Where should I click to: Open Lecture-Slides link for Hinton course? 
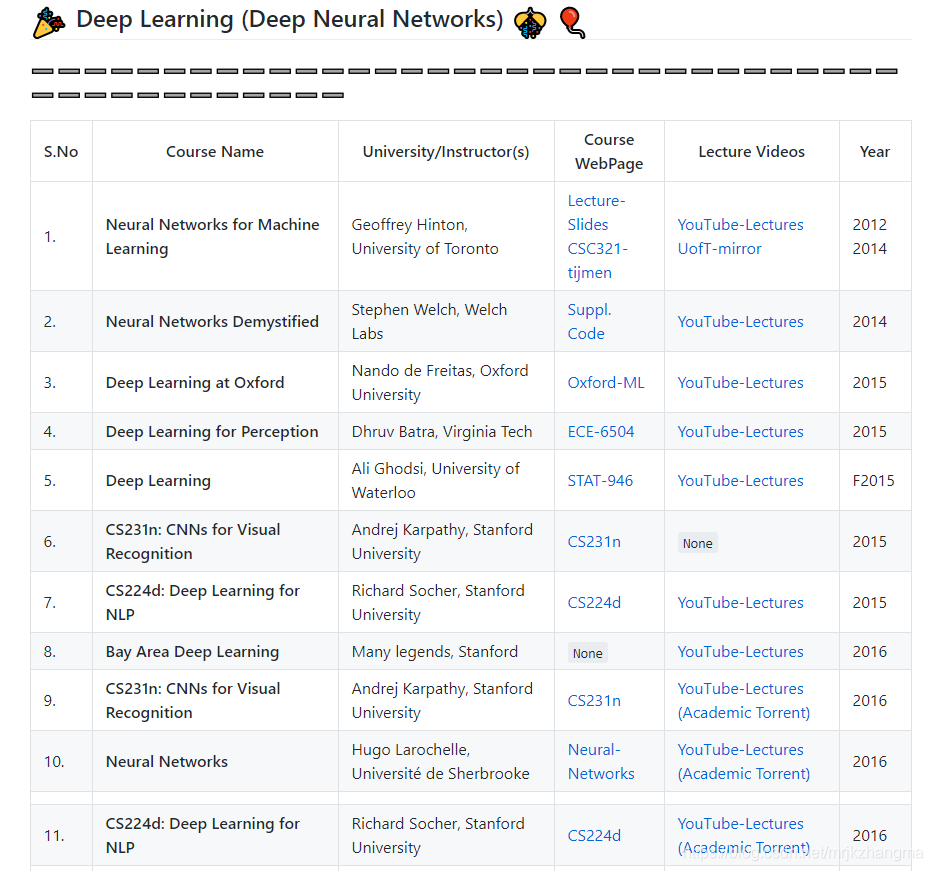(596, 212)
